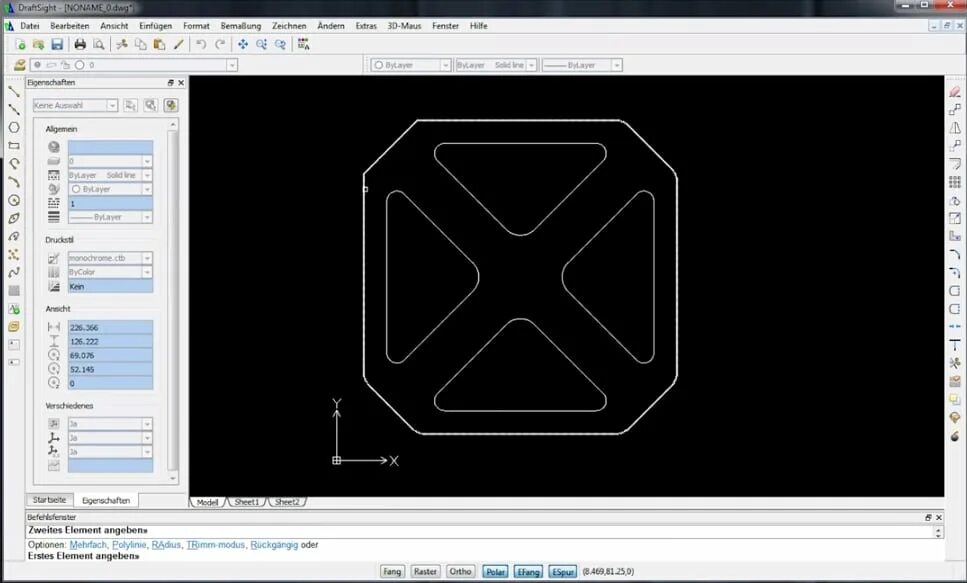Choose the TRimm-modus command option
This screenshot has width=967, height=583.
[x=215, y=545]
